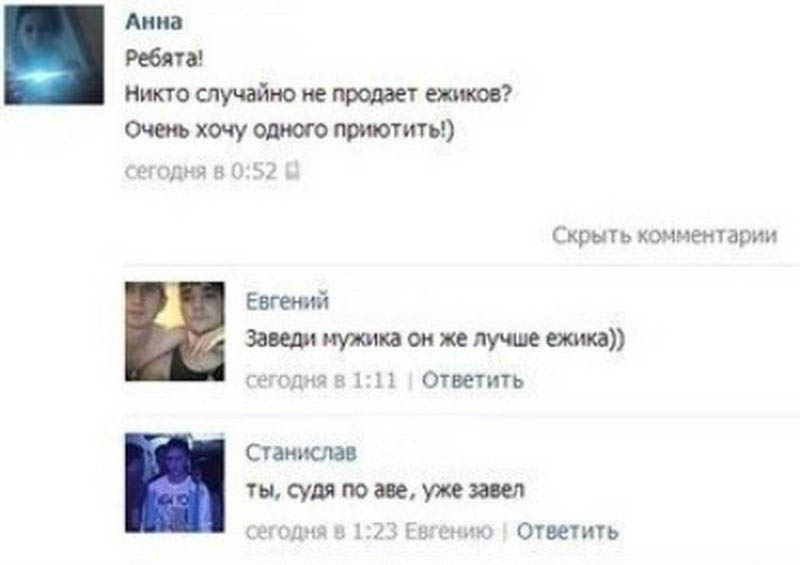Viewport: 800px width, 565px height.
Task: Click Анна's post text about ежиков
Action: pyautogui.click(x=318, y=94)
